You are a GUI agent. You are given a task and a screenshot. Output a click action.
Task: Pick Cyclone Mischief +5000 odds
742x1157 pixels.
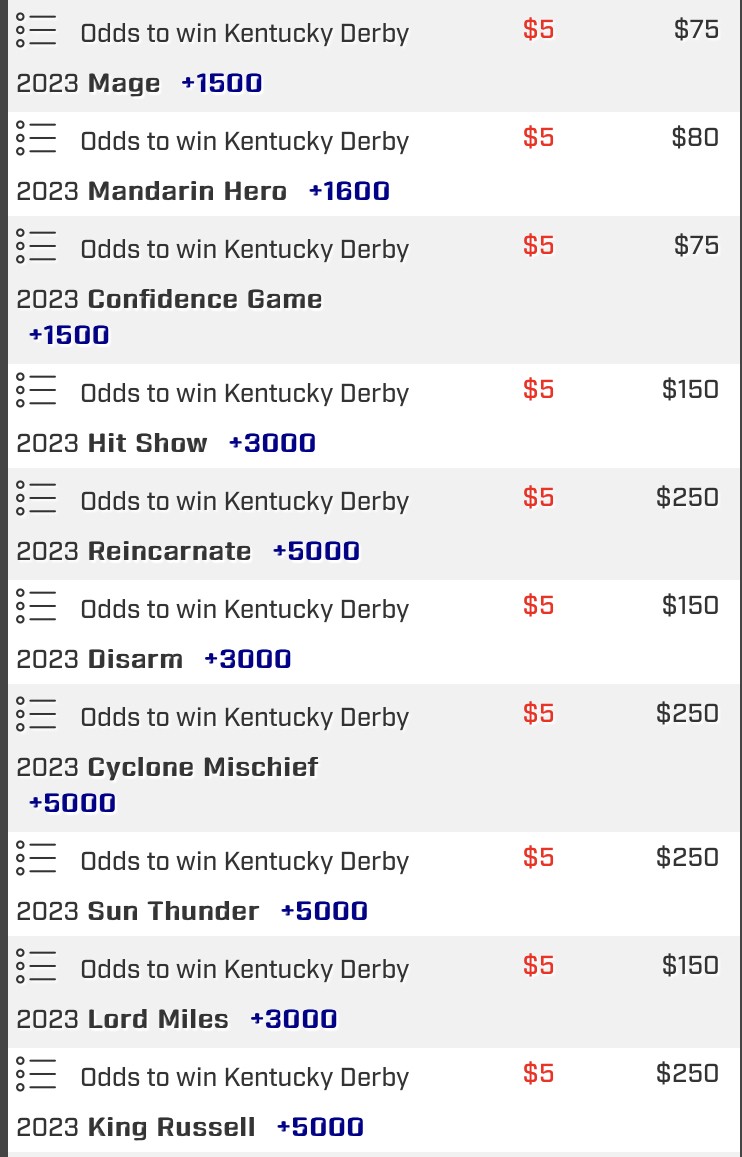pos(72,803)
